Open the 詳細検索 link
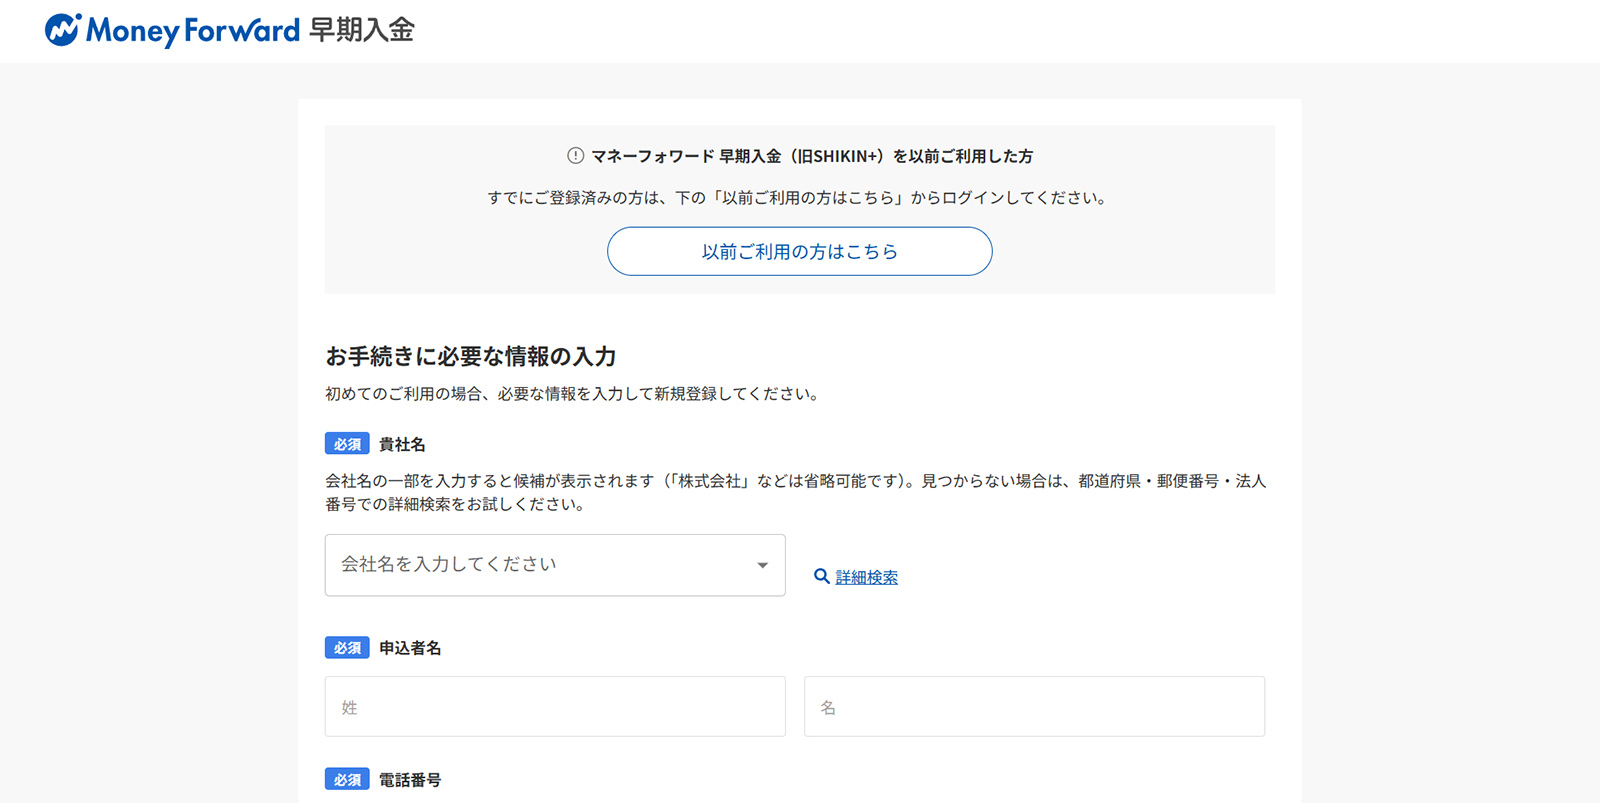The width and height of the screenshot is (1600, 803). [x=866, y=577]
